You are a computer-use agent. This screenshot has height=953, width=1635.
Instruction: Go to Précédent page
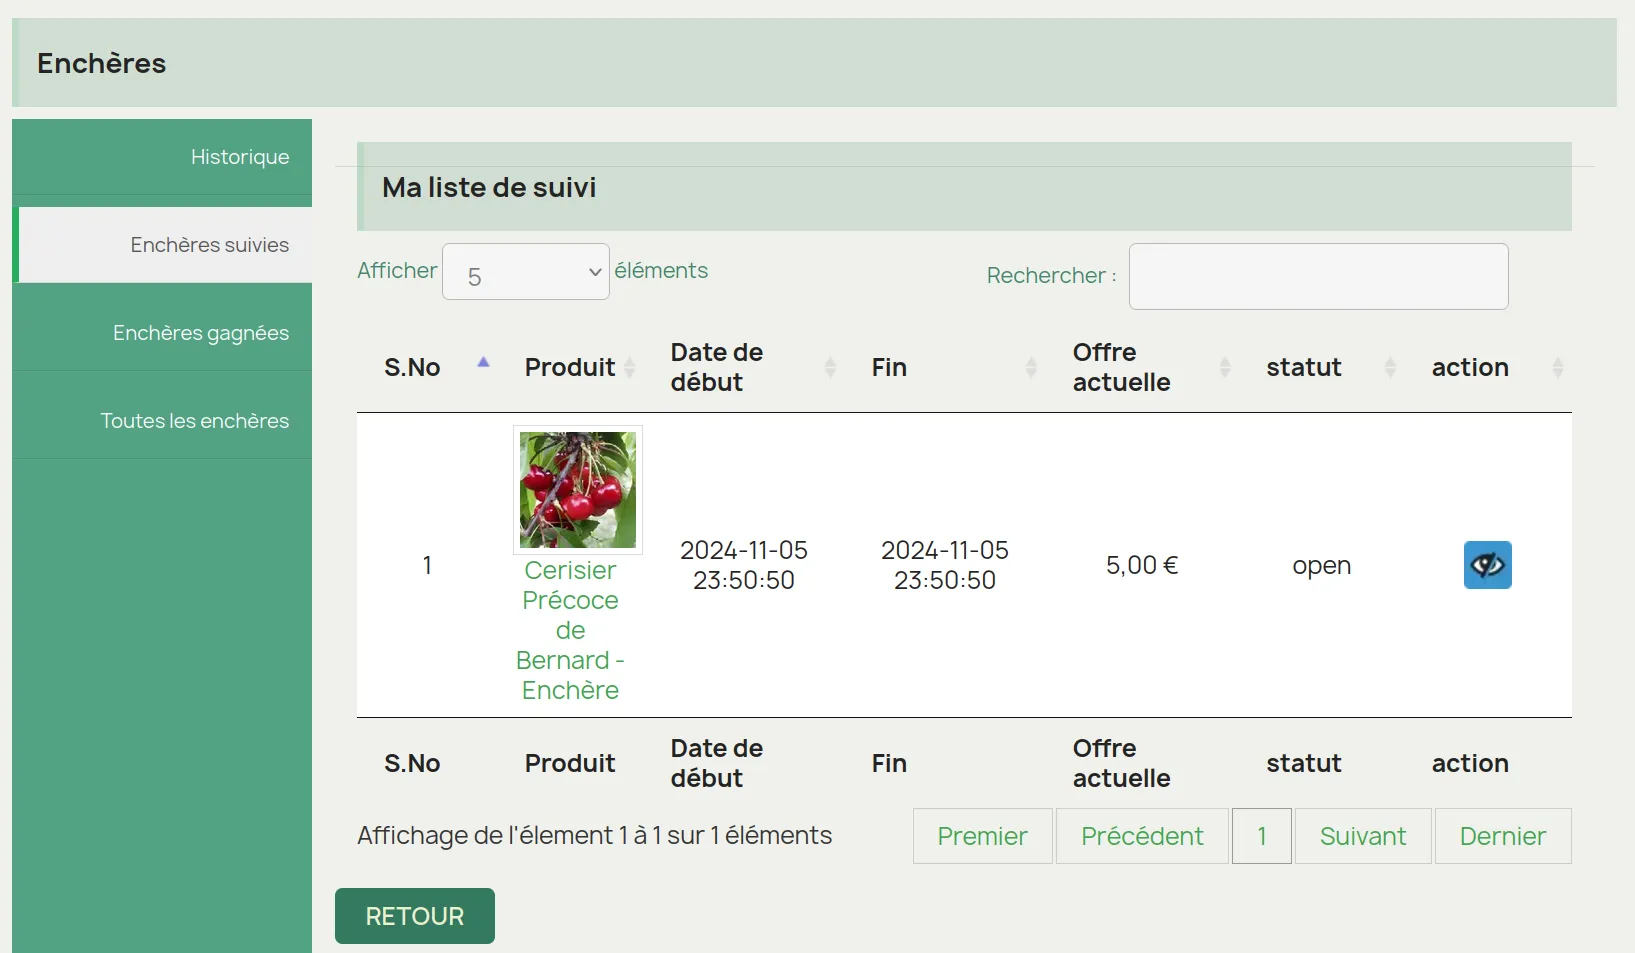[1142, 836]
